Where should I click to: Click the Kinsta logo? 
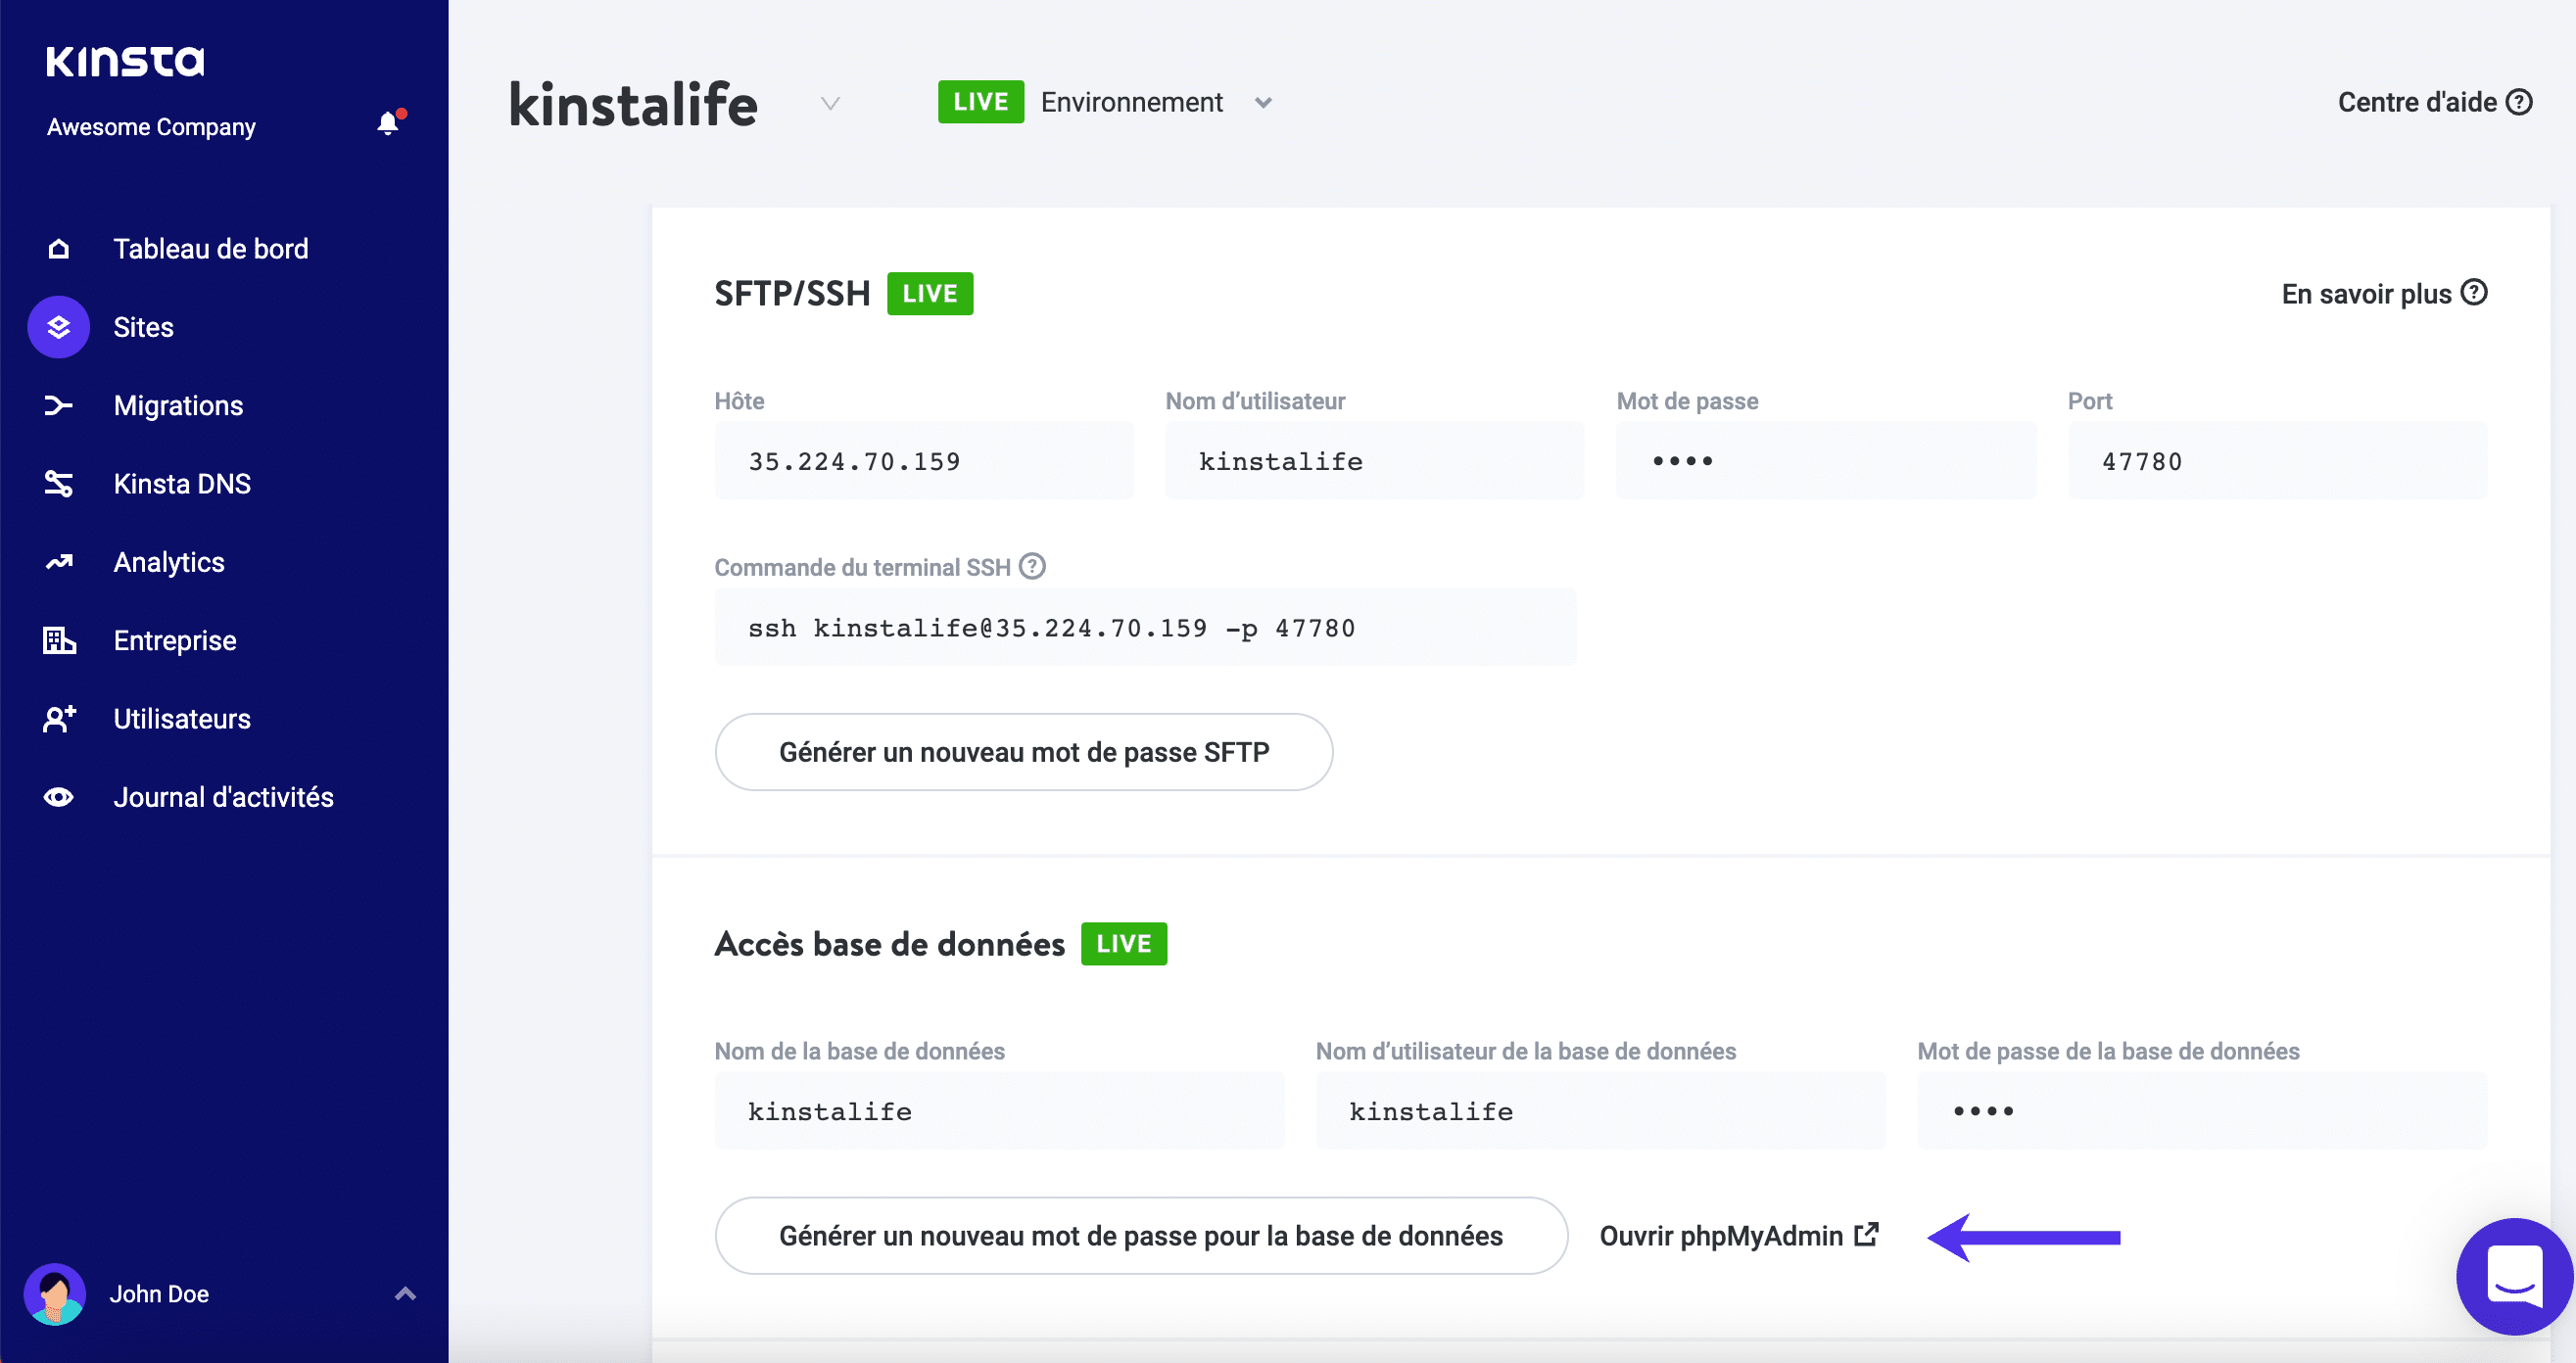click(124, 60)
